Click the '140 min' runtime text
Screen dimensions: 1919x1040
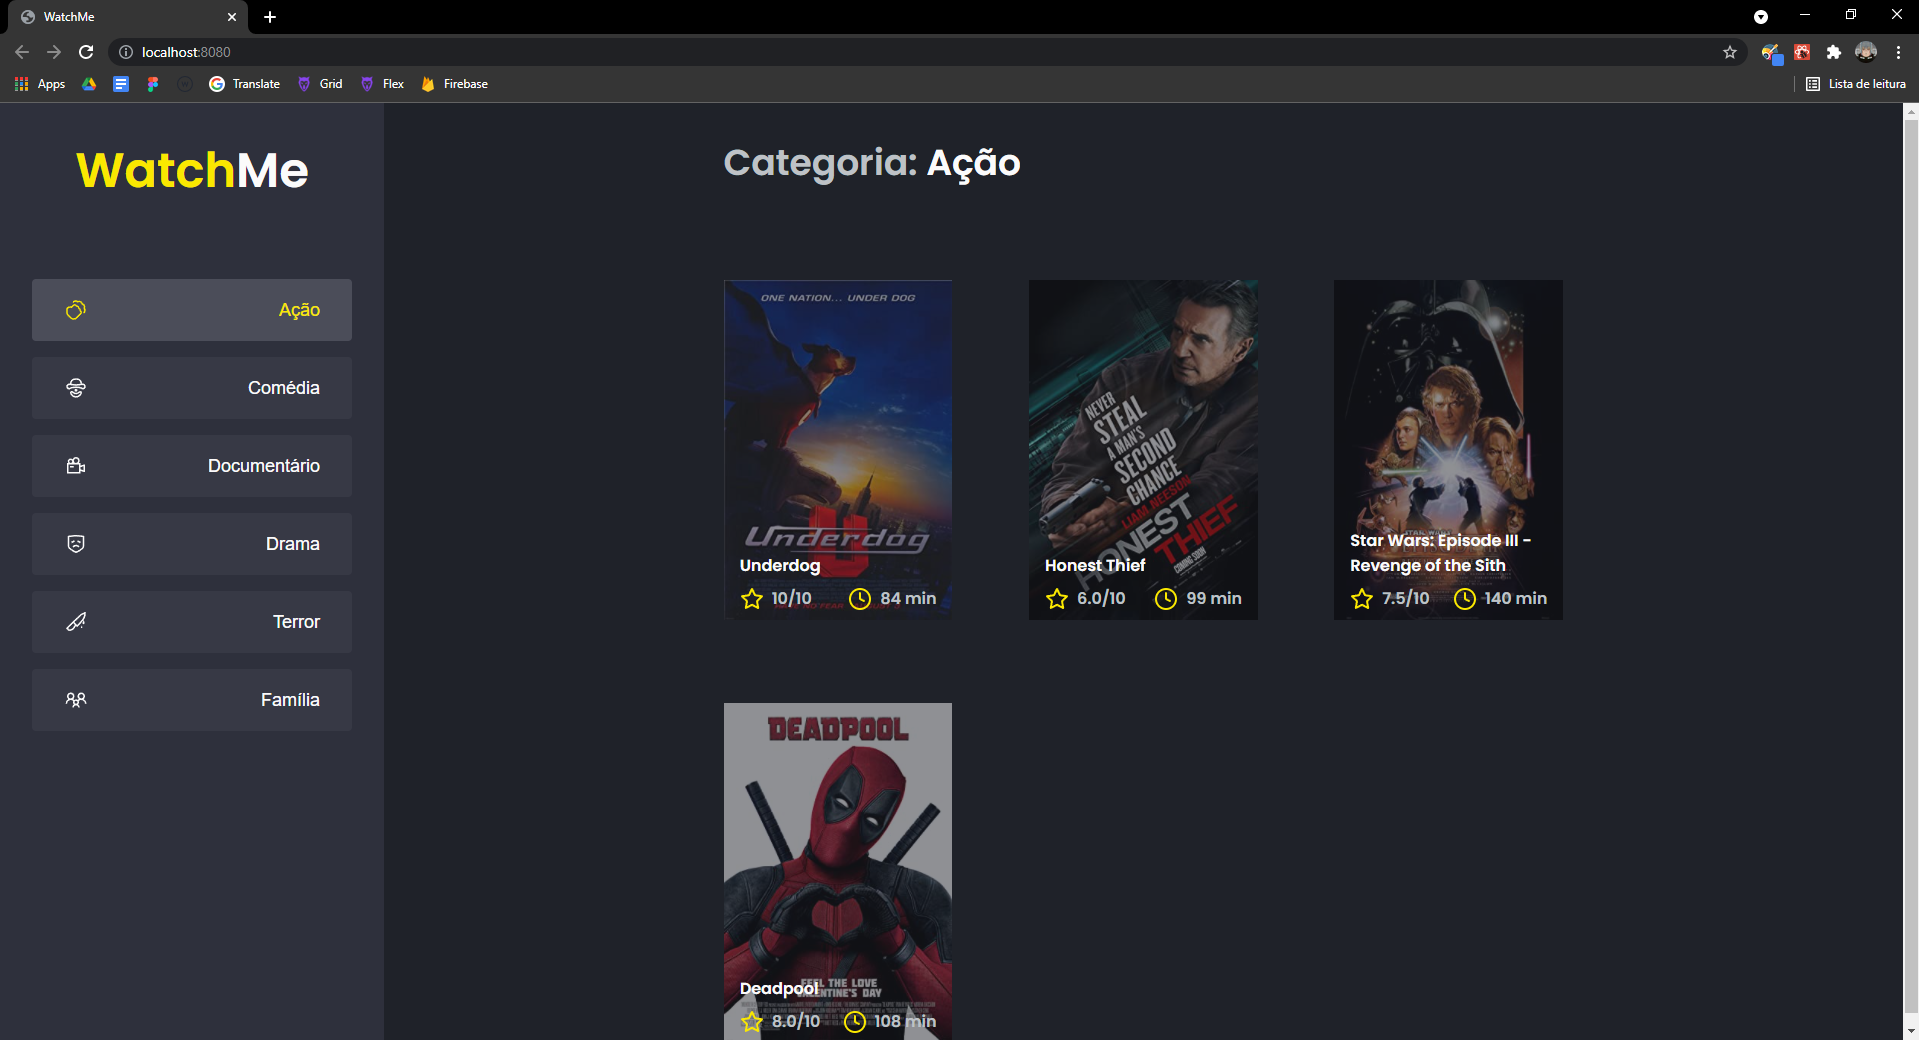pyautogui.click(x=1515, y=598)
